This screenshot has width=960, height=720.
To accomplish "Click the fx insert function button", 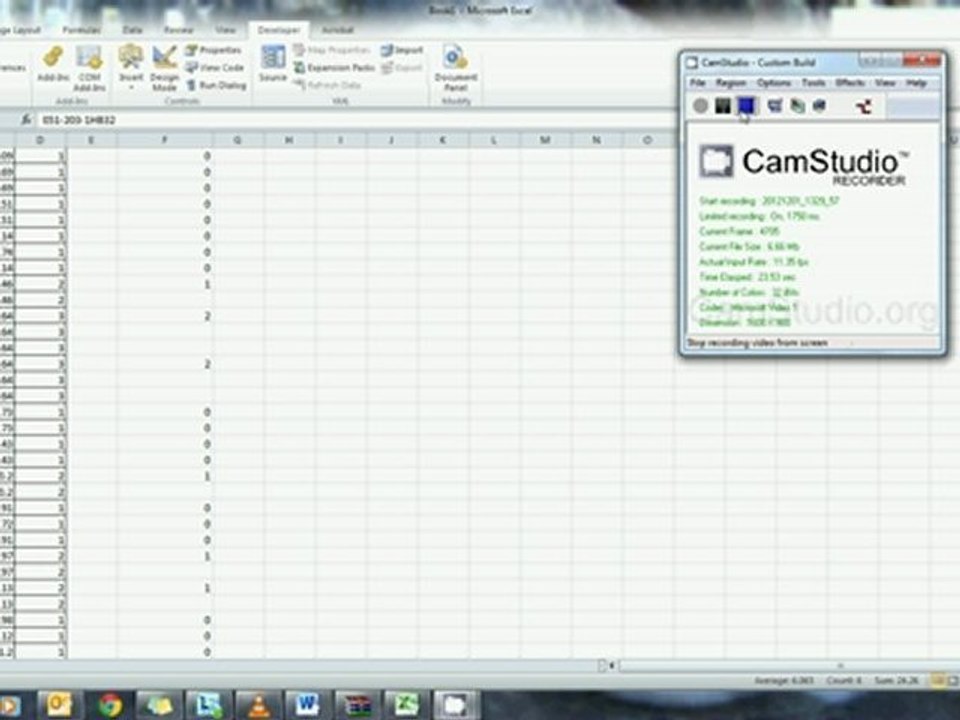I will point(26,120).
